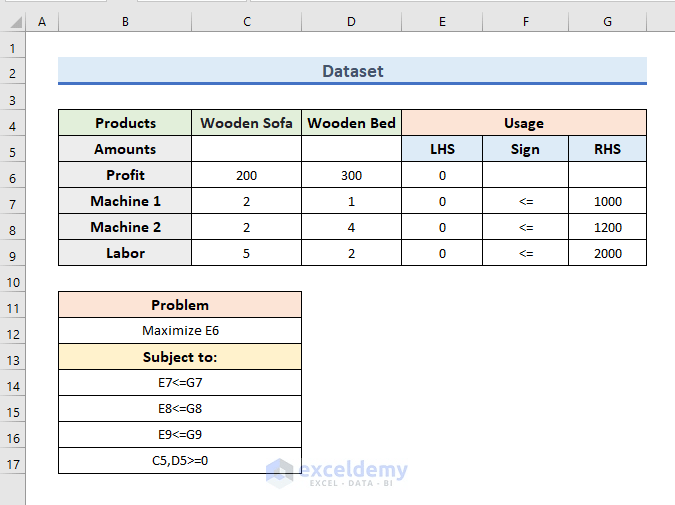675x505 pixels.
Task: Select Machine 1 Wooden Bed value 1
Action: tap(351, 201)
